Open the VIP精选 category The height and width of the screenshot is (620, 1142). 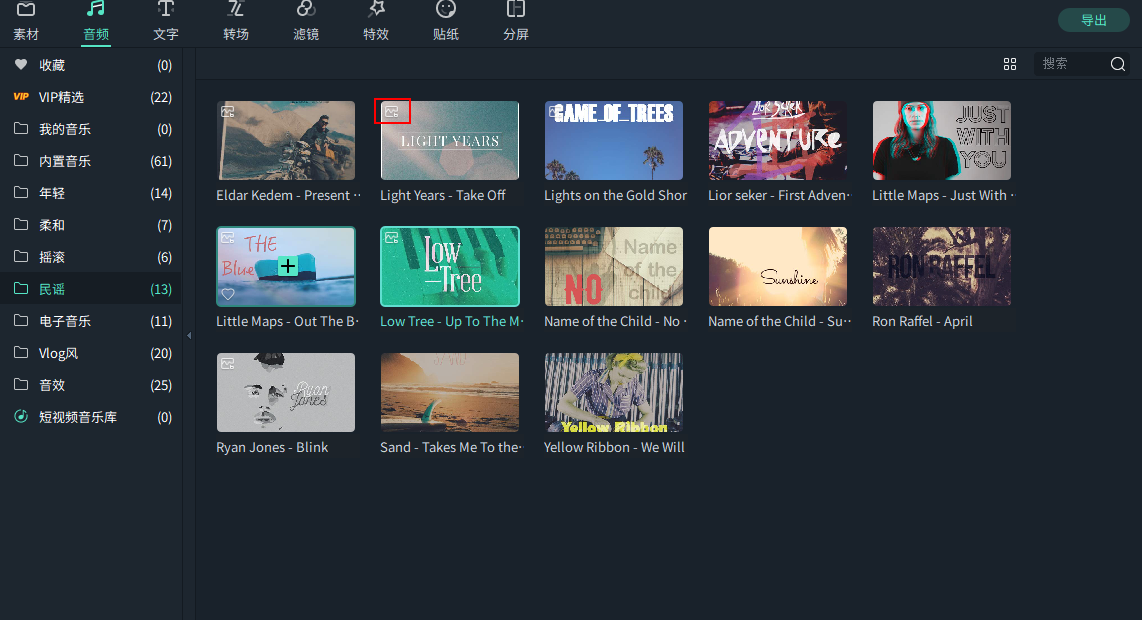[91, 97]
